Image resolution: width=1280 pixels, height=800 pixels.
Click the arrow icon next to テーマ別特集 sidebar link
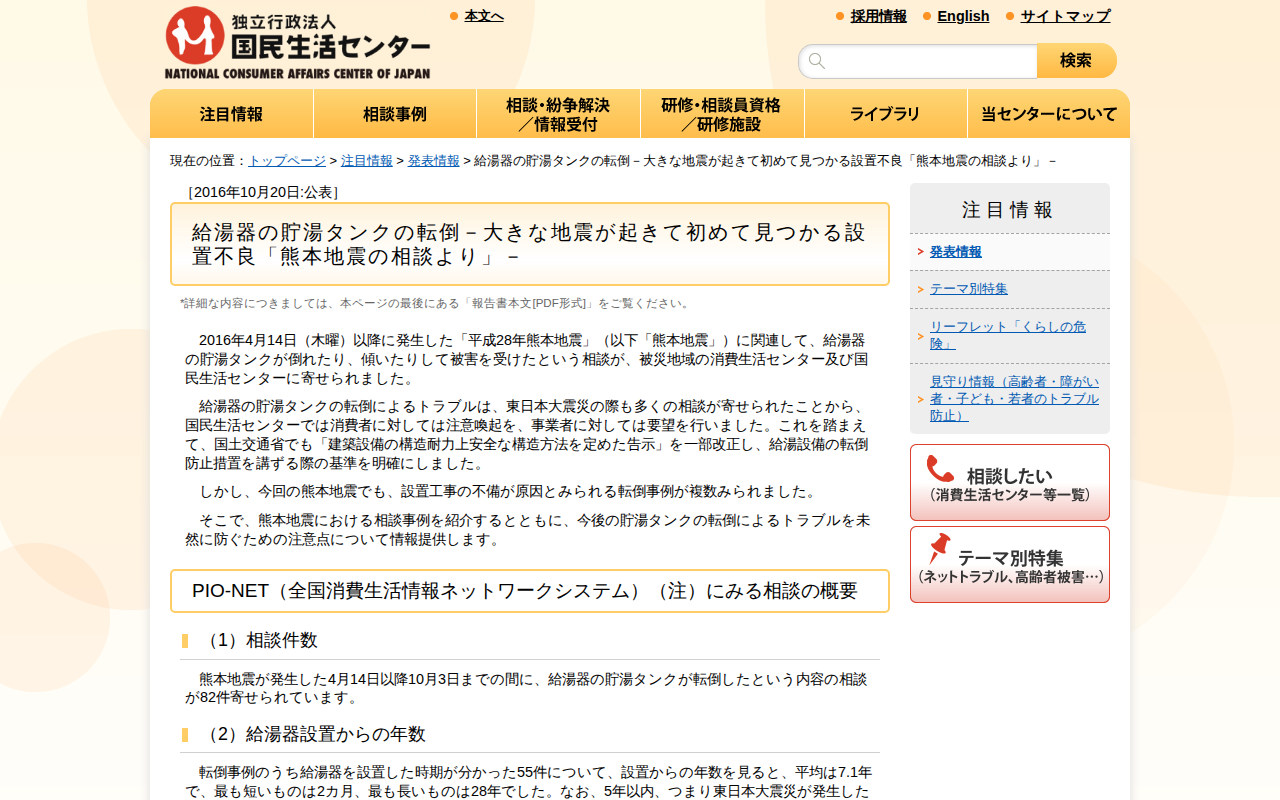point(921,288)
